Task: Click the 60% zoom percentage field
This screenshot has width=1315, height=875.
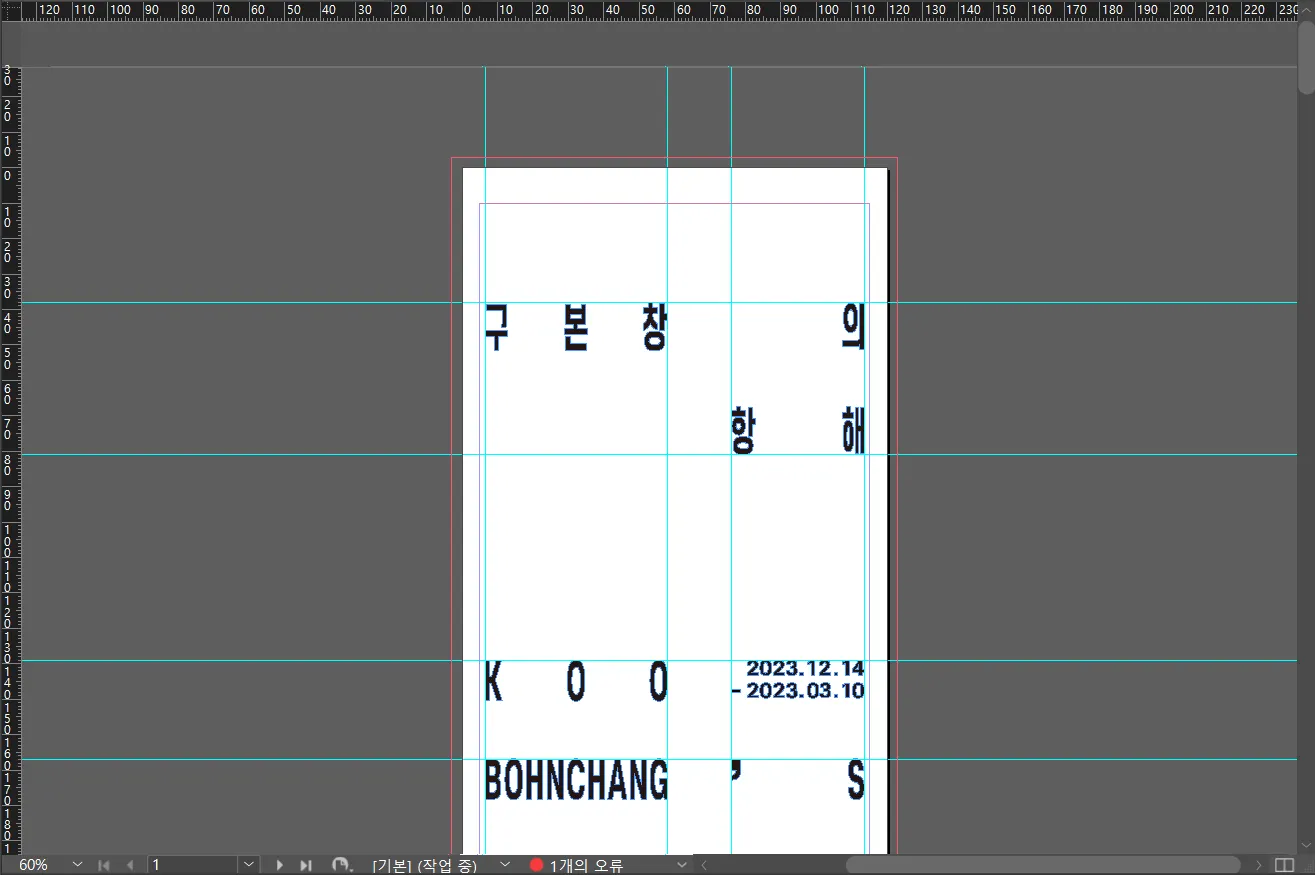Action: [x=34, y=865]
